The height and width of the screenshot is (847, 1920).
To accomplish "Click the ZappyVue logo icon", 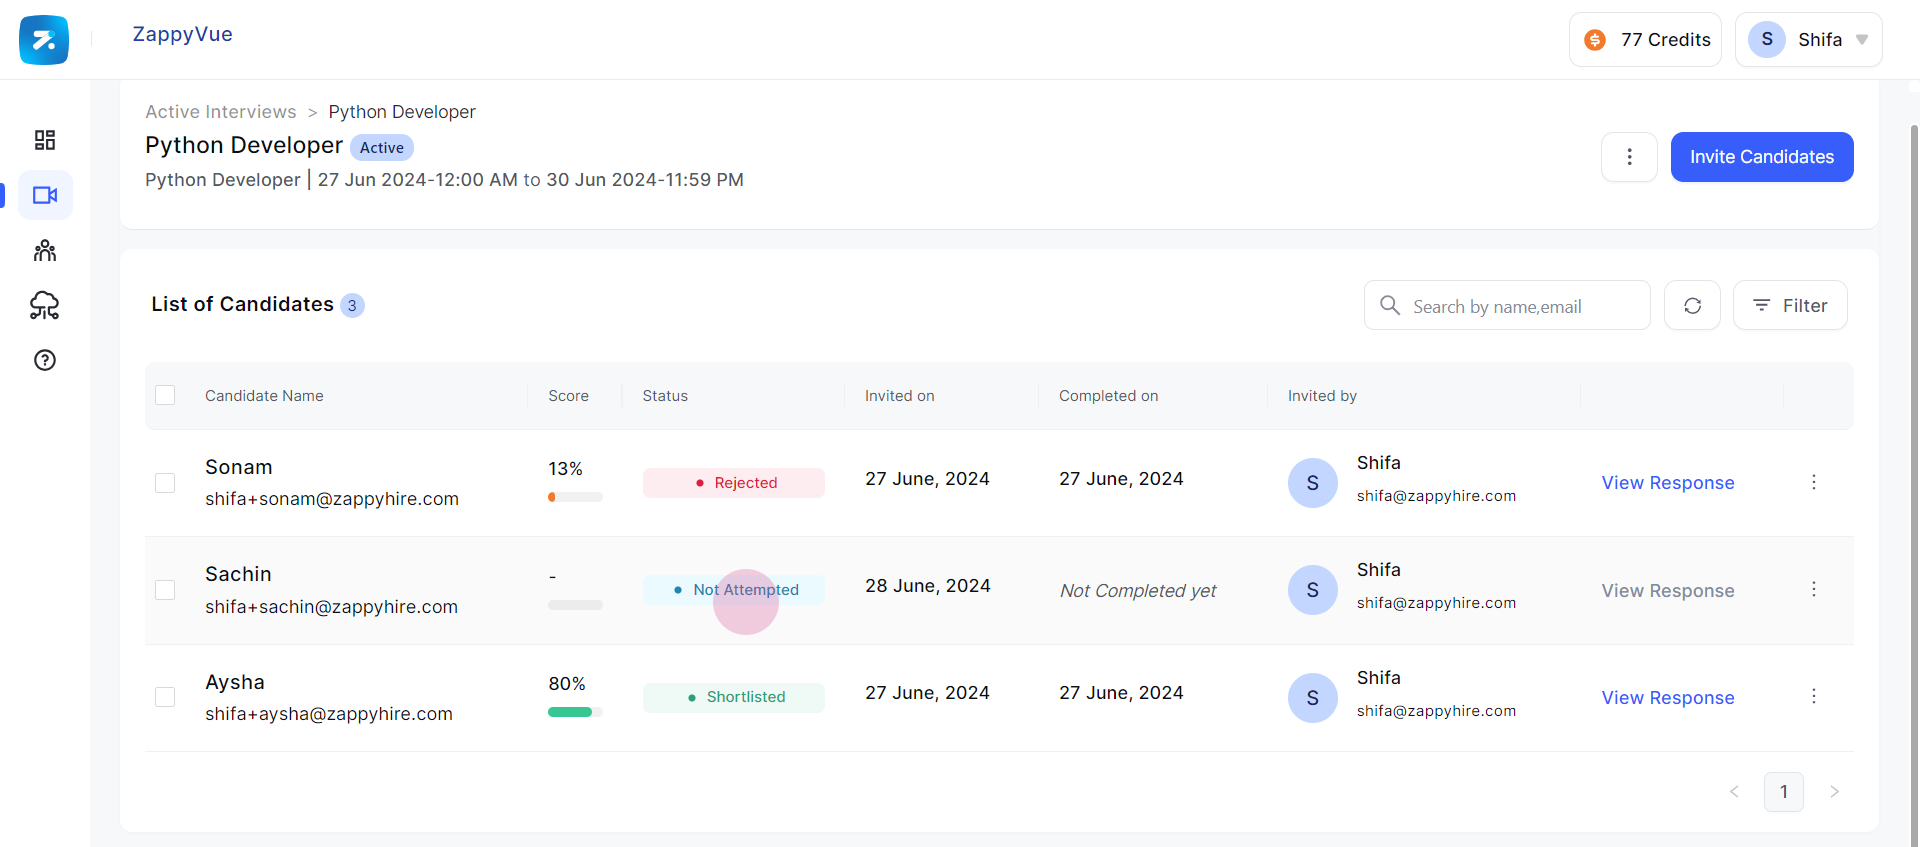I will [x=44, y=40].
